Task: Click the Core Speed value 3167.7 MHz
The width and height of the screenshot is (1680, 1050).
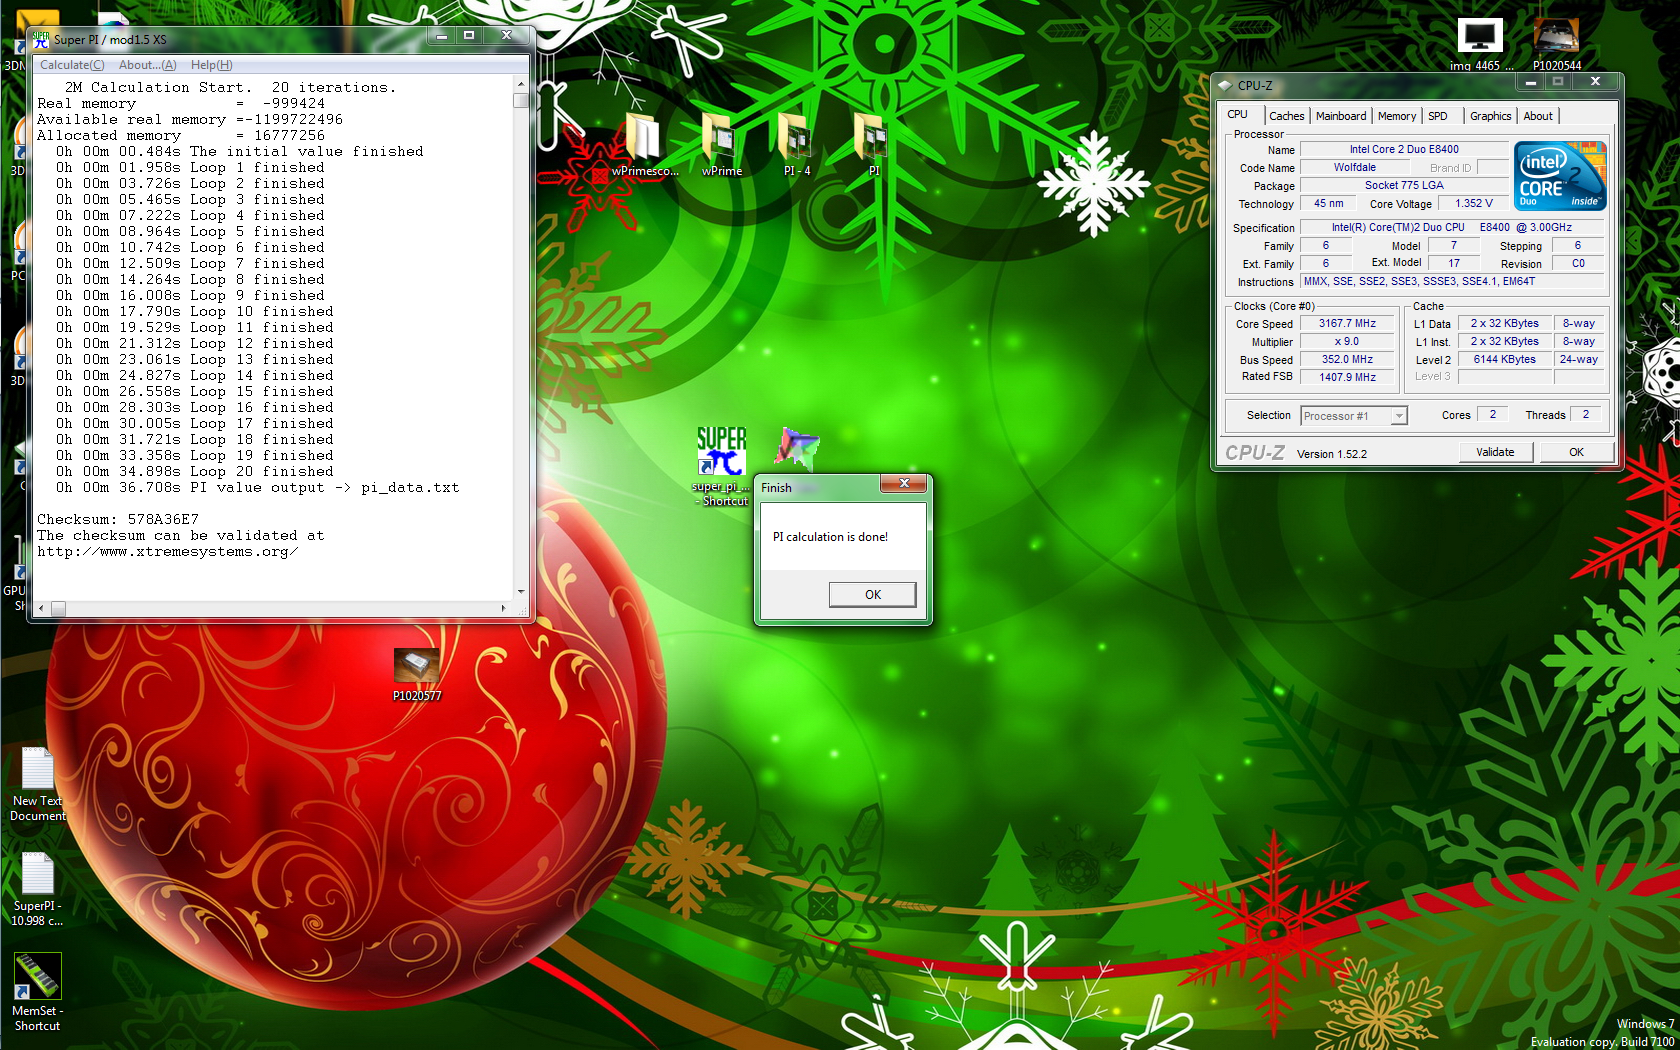Action: point(1347,324)
